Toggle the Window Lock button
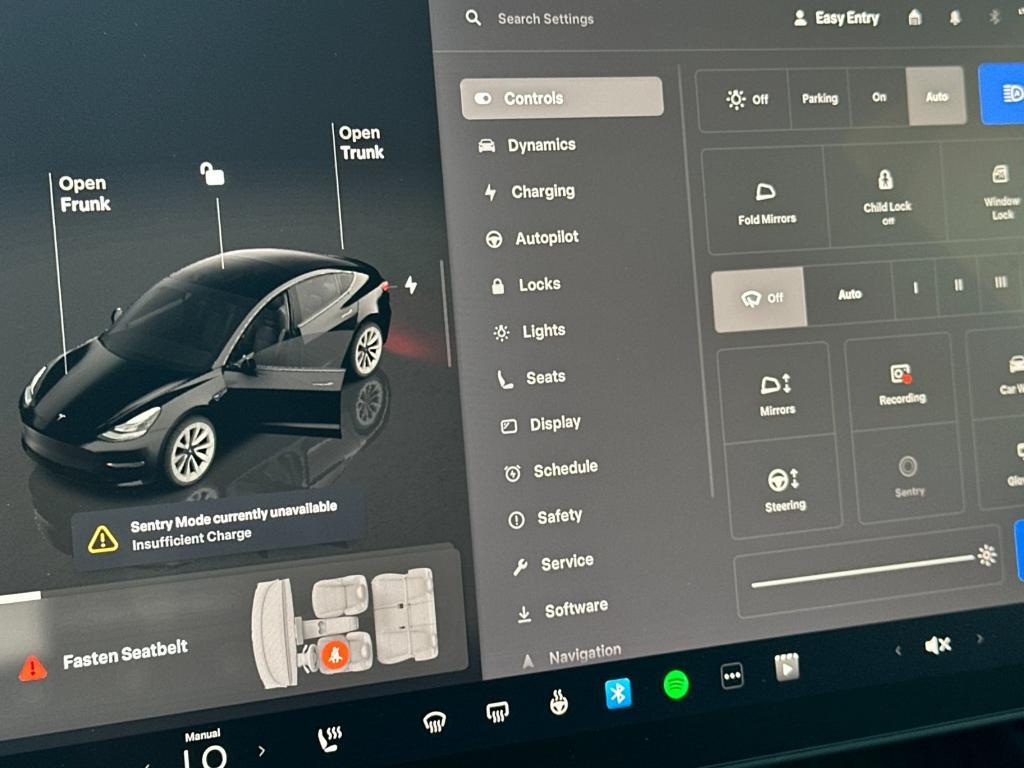This screenshot has height=768, width=1024. pos(1000,191)
